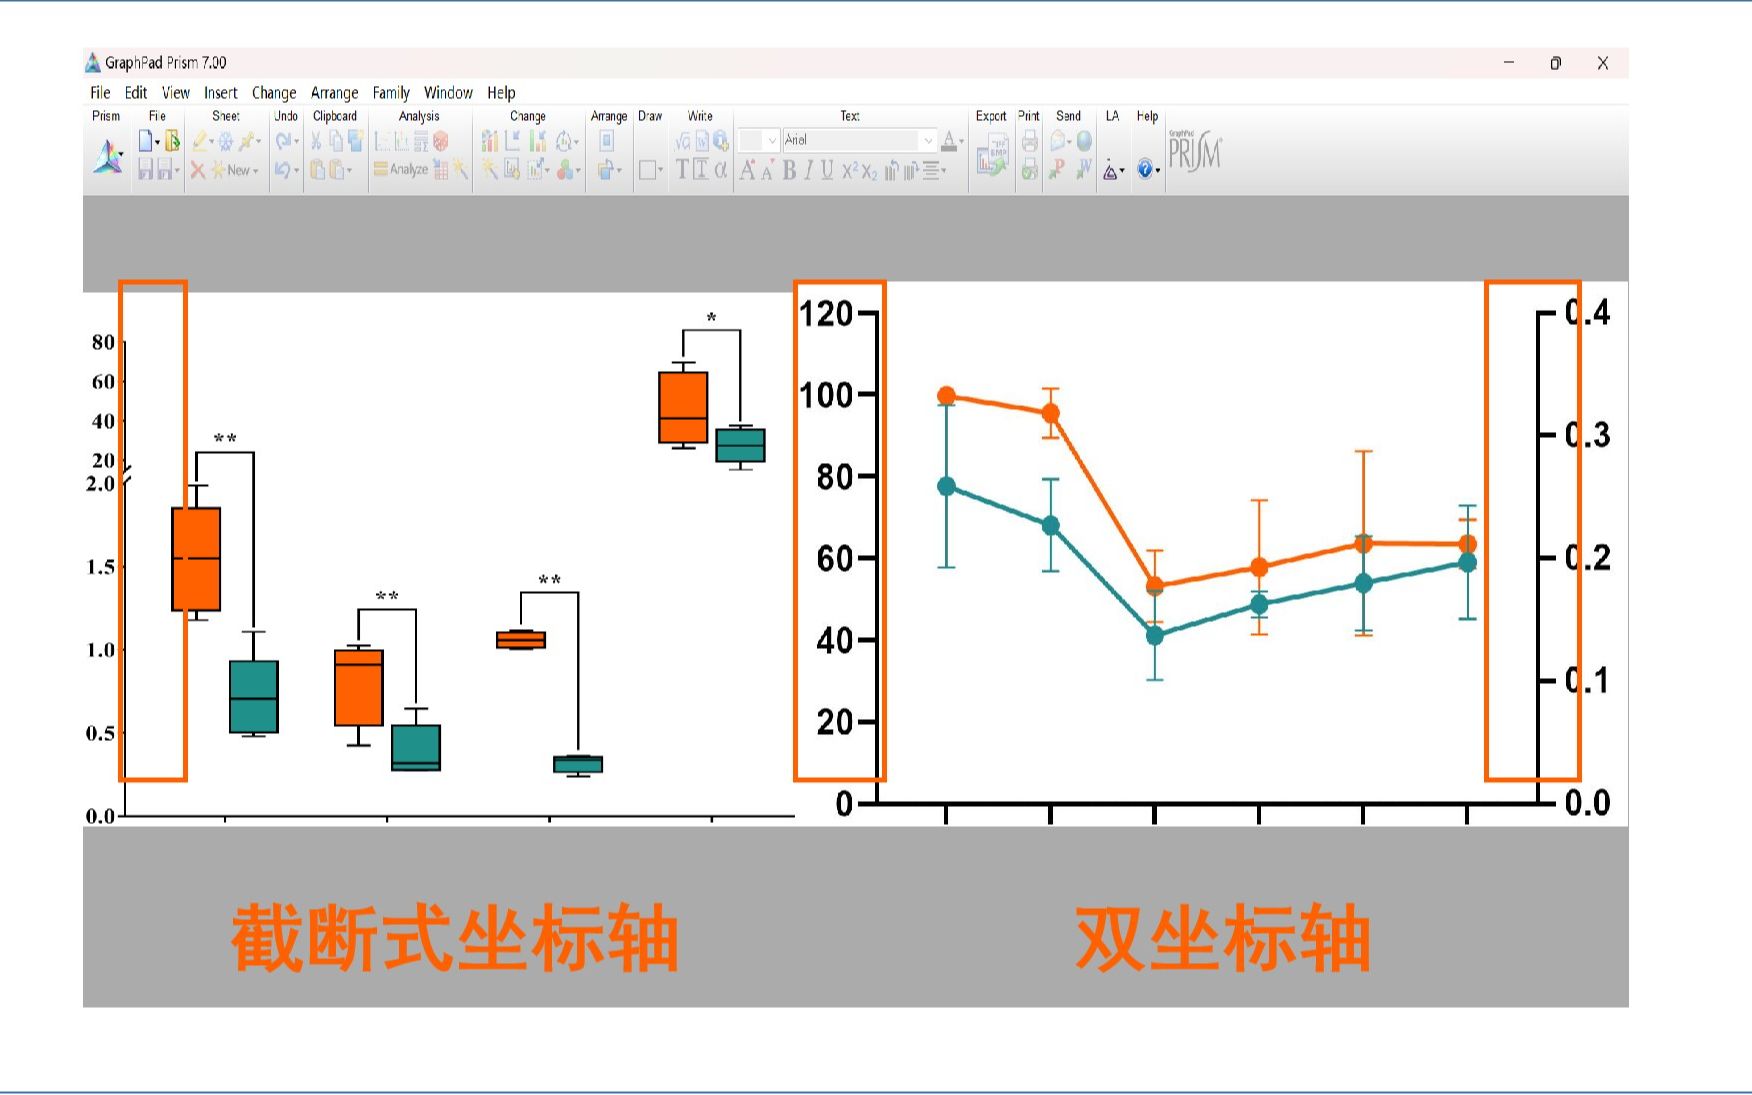
Task: Click the first orange point on line graph
Action: [946, 396]
